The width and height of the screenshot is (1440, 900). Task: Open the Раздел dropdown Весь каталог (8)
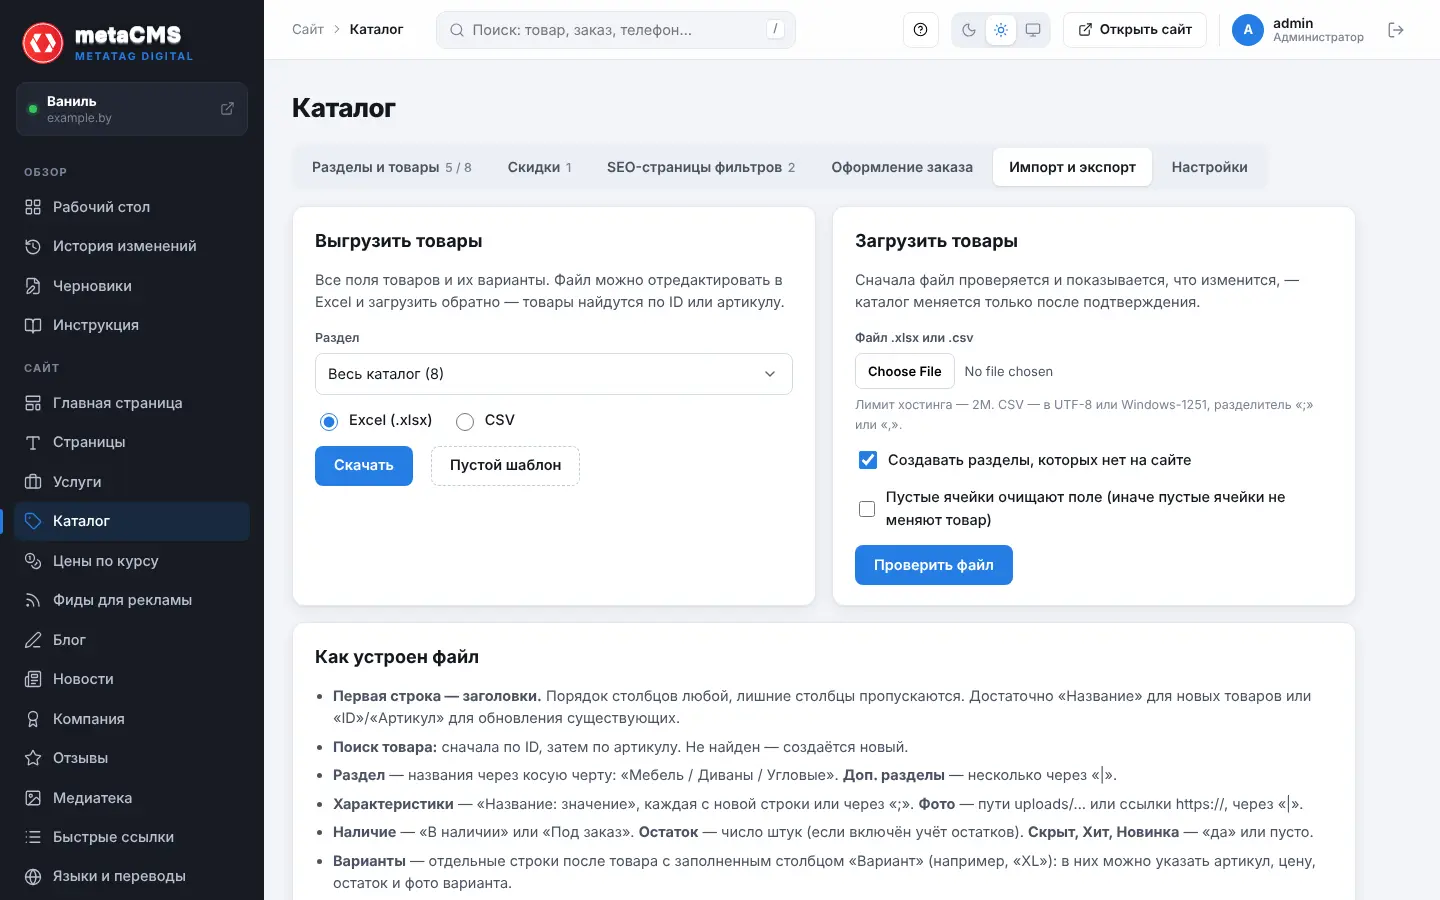click(554, 374)
